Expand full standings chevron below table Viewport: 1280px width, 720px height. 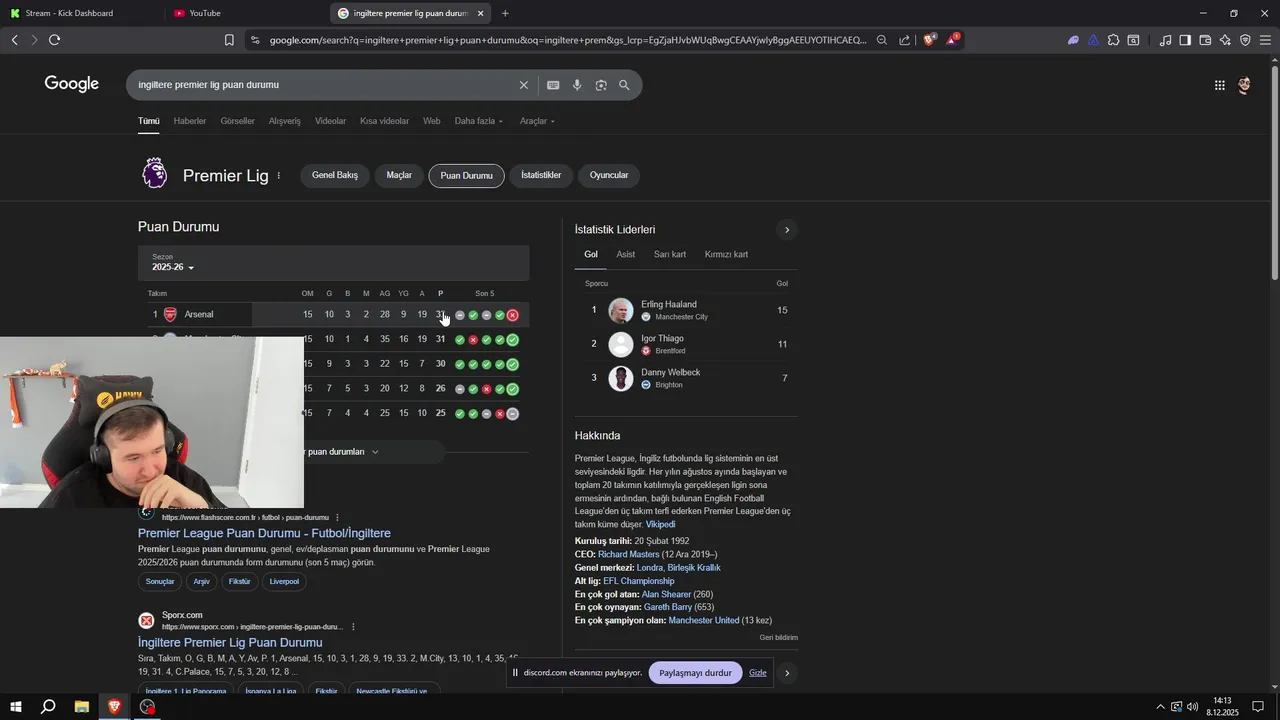pos(375,452)
